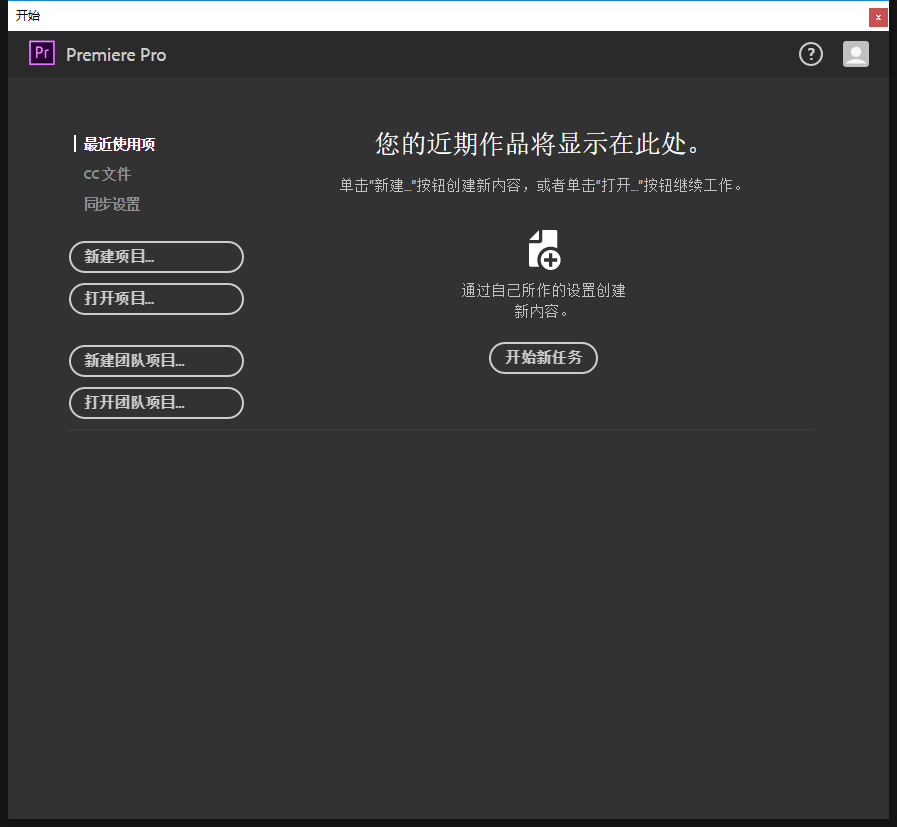
Task: Close the 开始 window
Action: (878, 17)
